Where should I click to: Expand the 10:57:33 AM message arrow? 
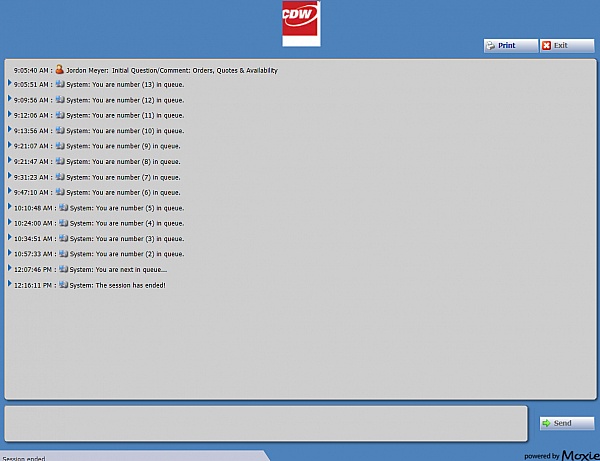[x=10, y=252]
